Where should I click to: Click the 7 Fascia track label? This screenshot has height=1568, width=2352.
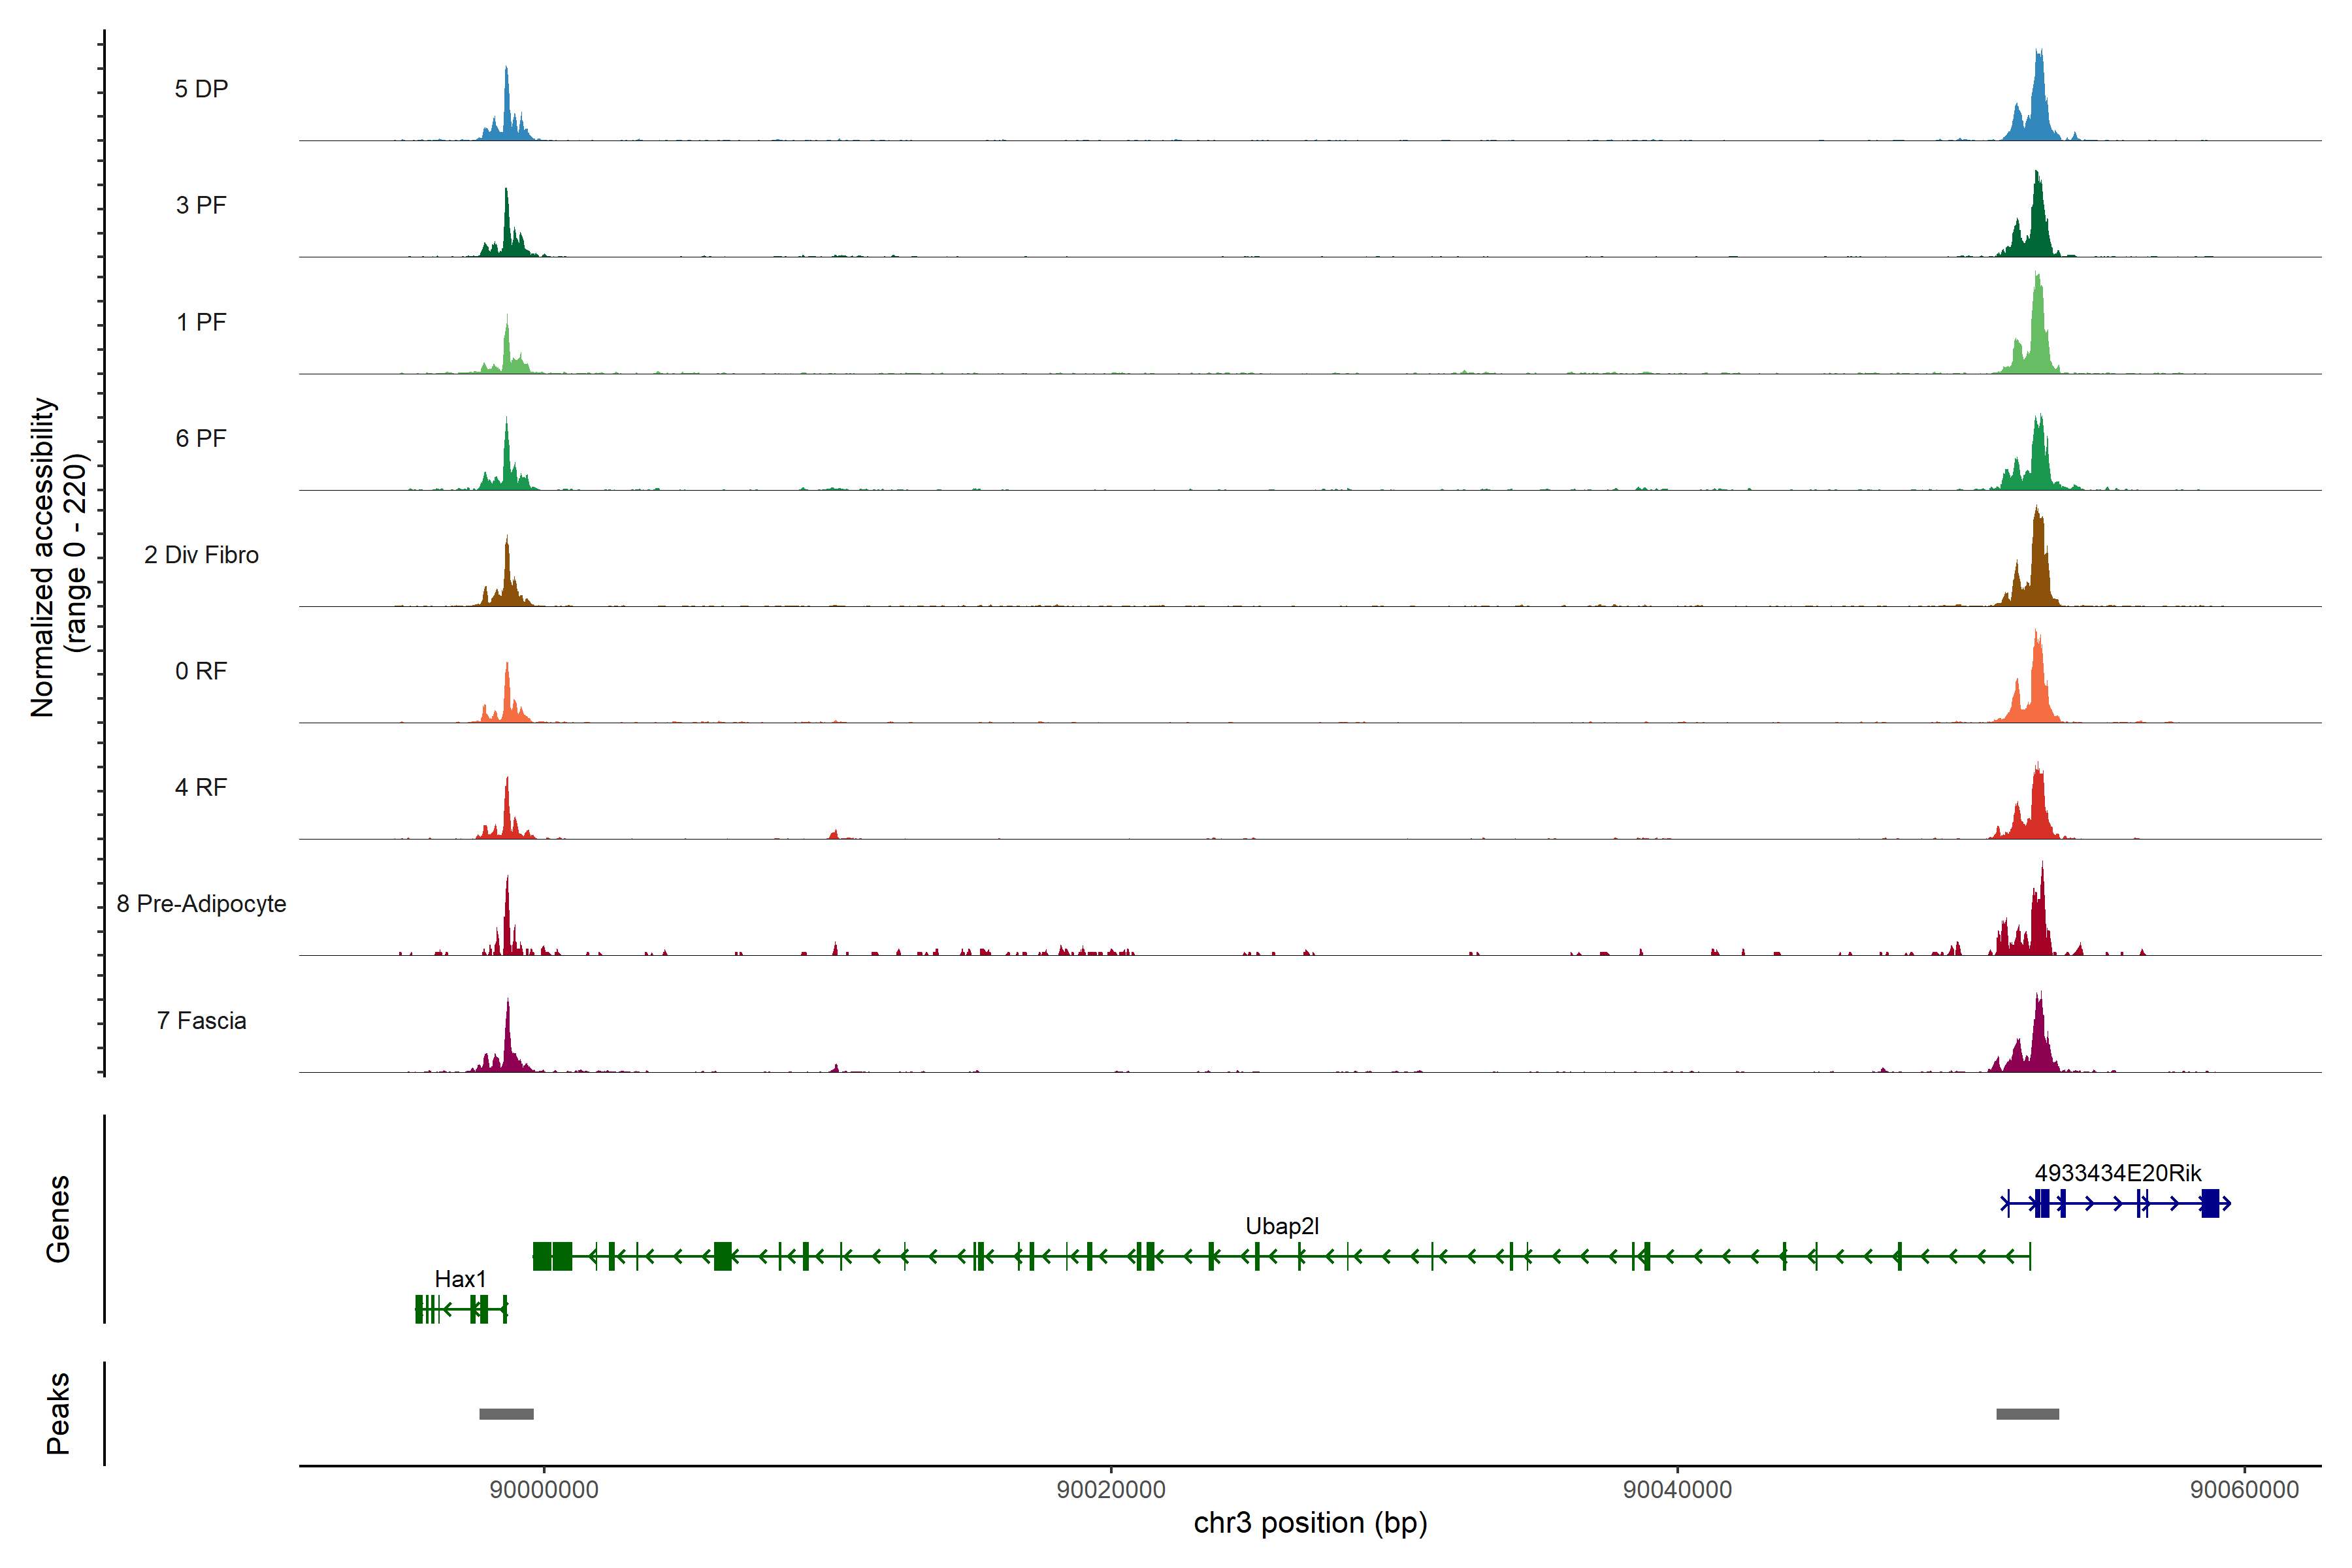[x=201, y=1020]
